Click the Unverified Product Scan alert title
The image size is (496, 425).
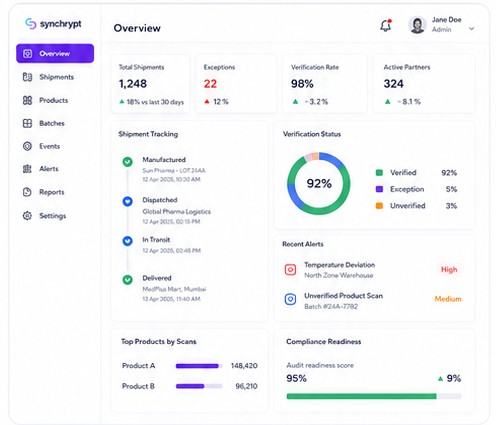pyautogui.click(x=343, y=296)
